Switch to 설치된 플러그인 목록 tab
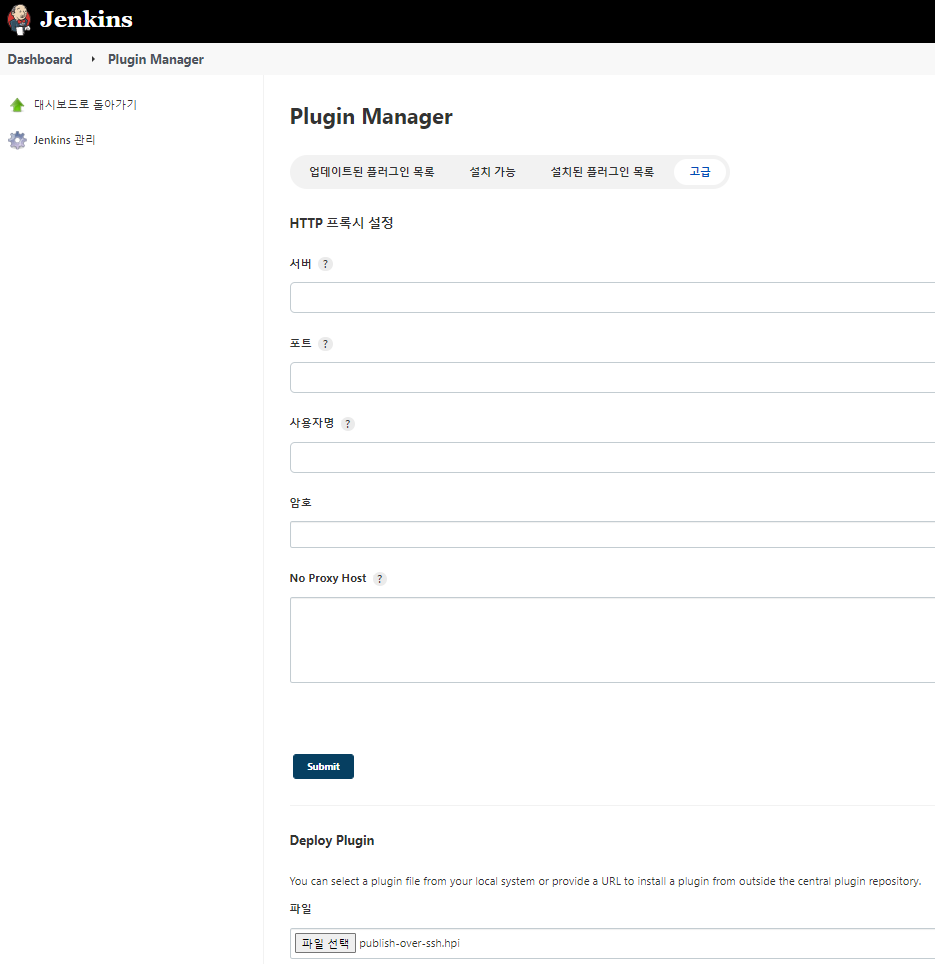Viewport: 935px width, 964px height. point(602,172)
